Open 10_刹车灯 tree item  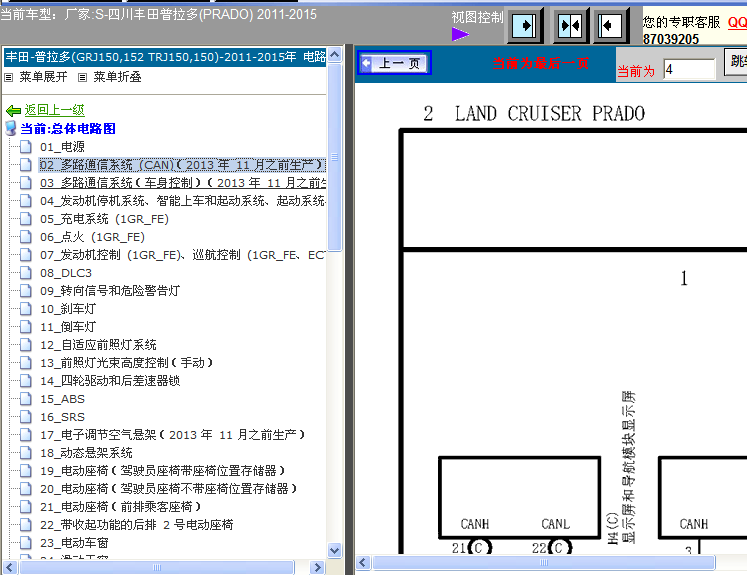[68, 309]
